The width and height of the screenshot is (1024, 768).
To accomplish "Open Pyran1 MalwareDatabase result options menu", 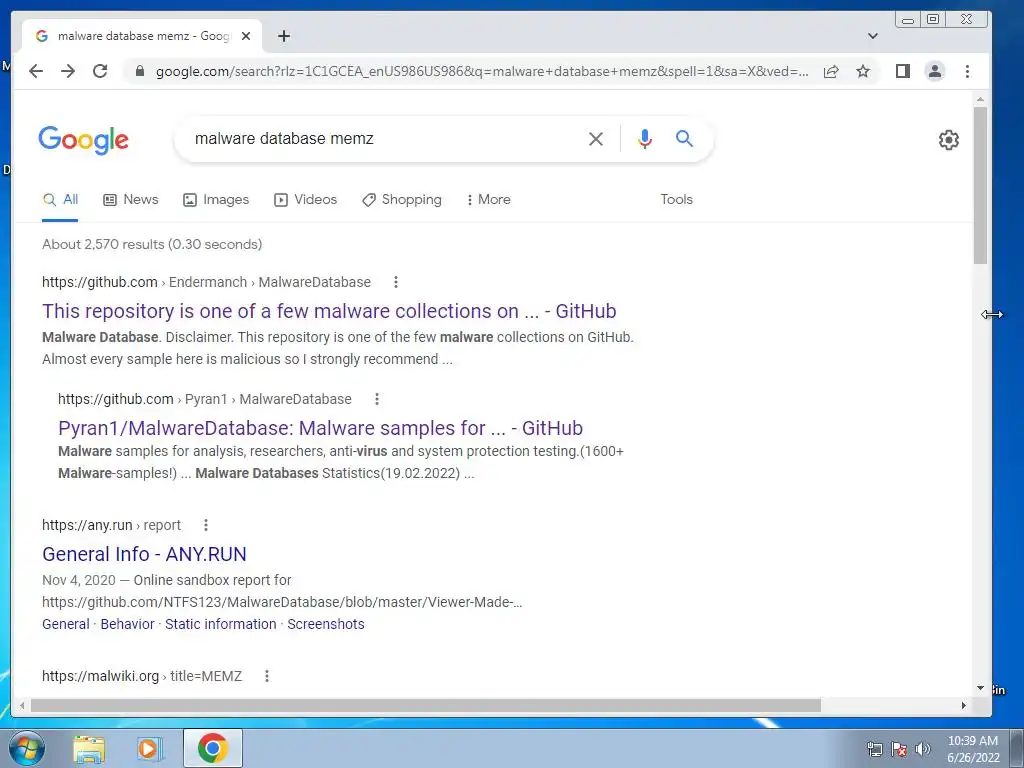I will [x=377, y=399].
